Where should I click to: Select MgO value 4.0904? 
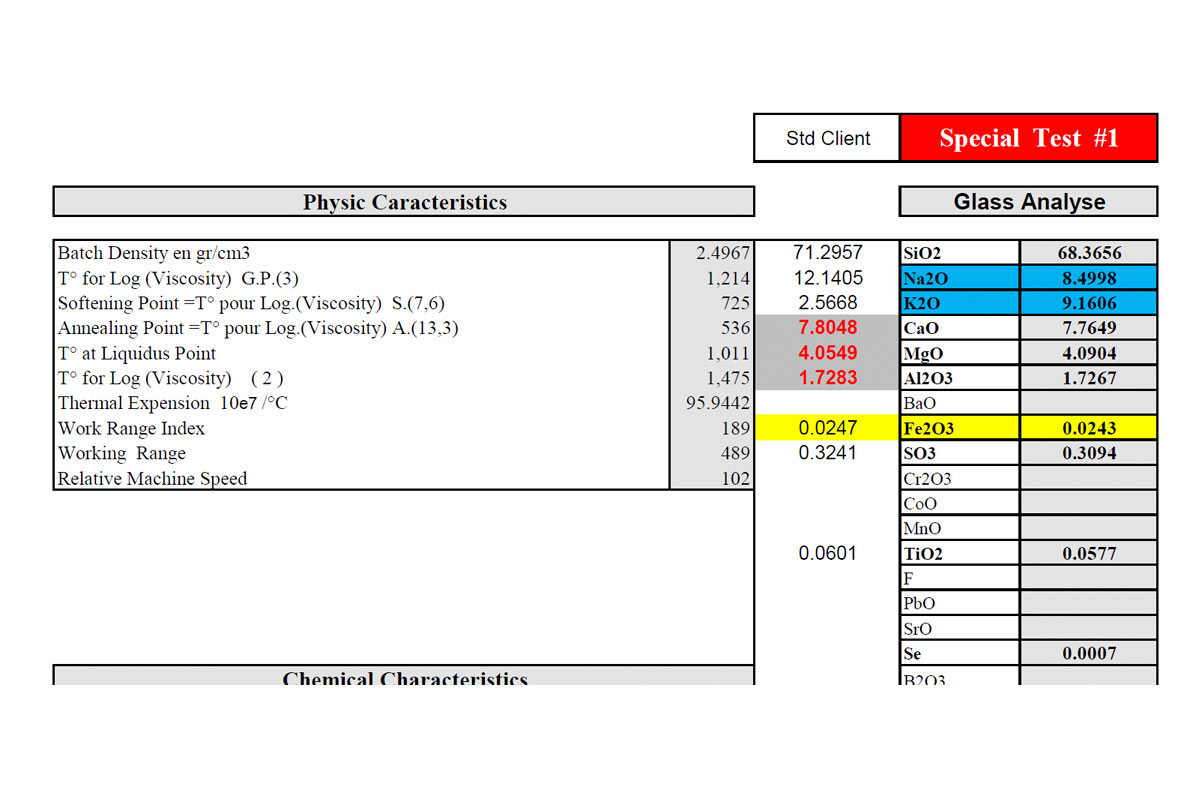tap(1089, 353)
